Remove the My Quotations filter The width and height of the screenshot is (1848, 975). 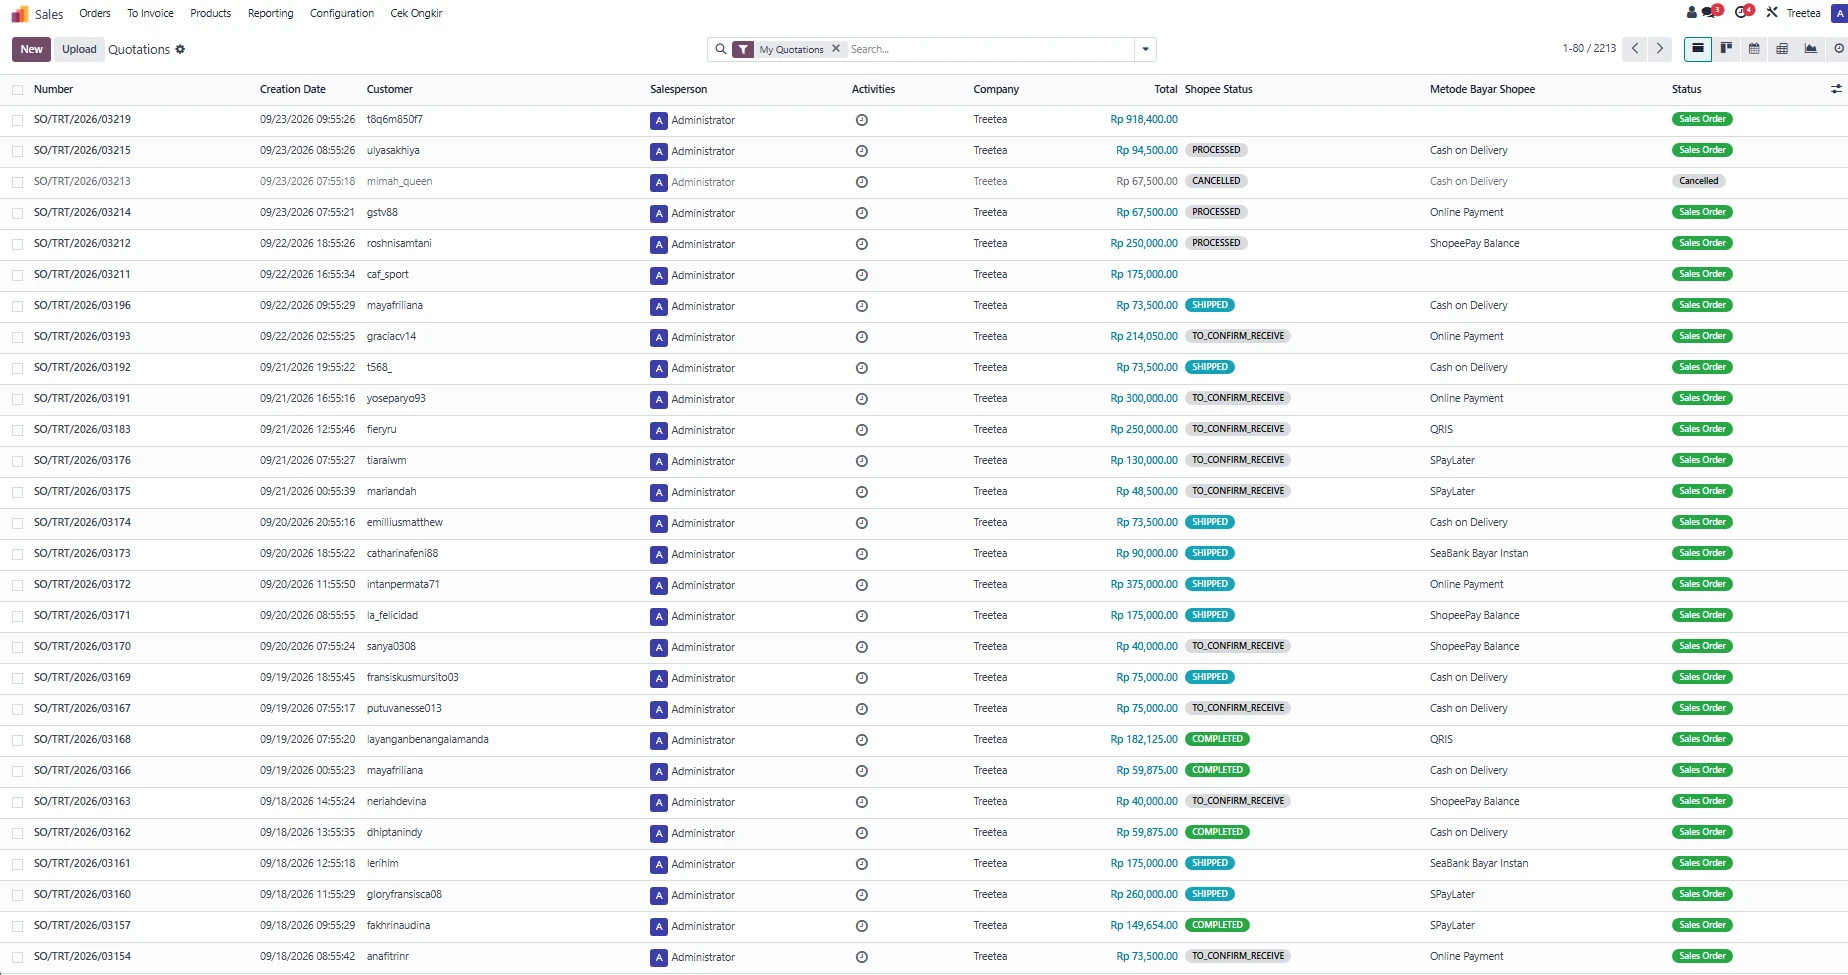pyautogui.click(x=836, y=49)
